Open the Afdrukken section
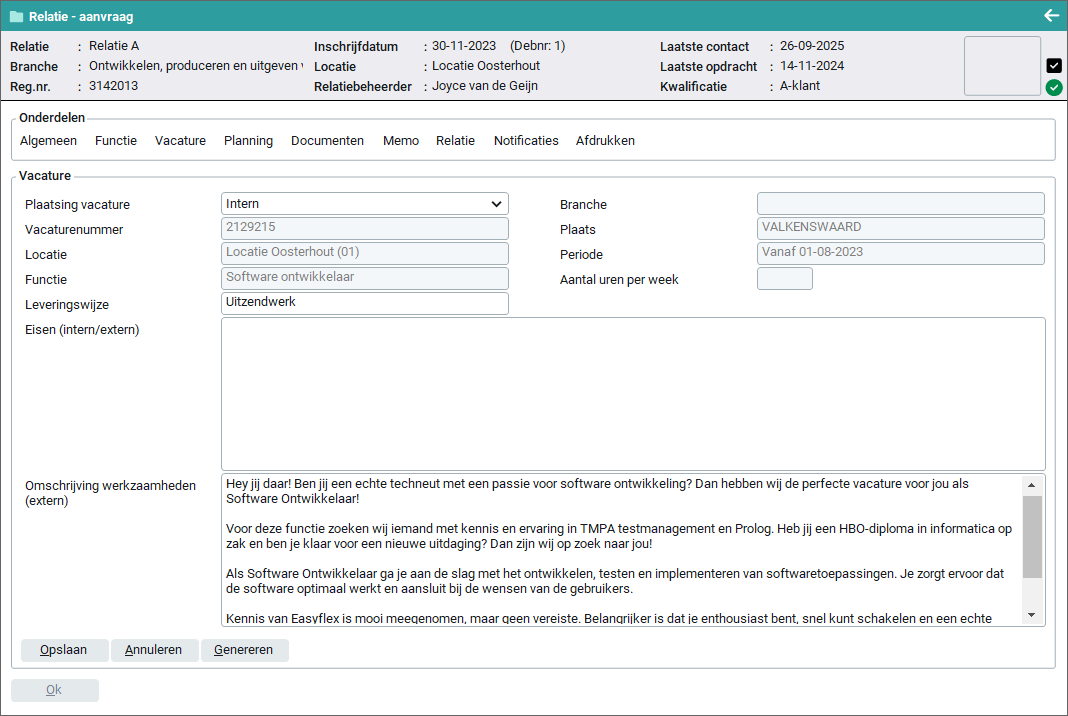1068x716 pixels. 605,141
